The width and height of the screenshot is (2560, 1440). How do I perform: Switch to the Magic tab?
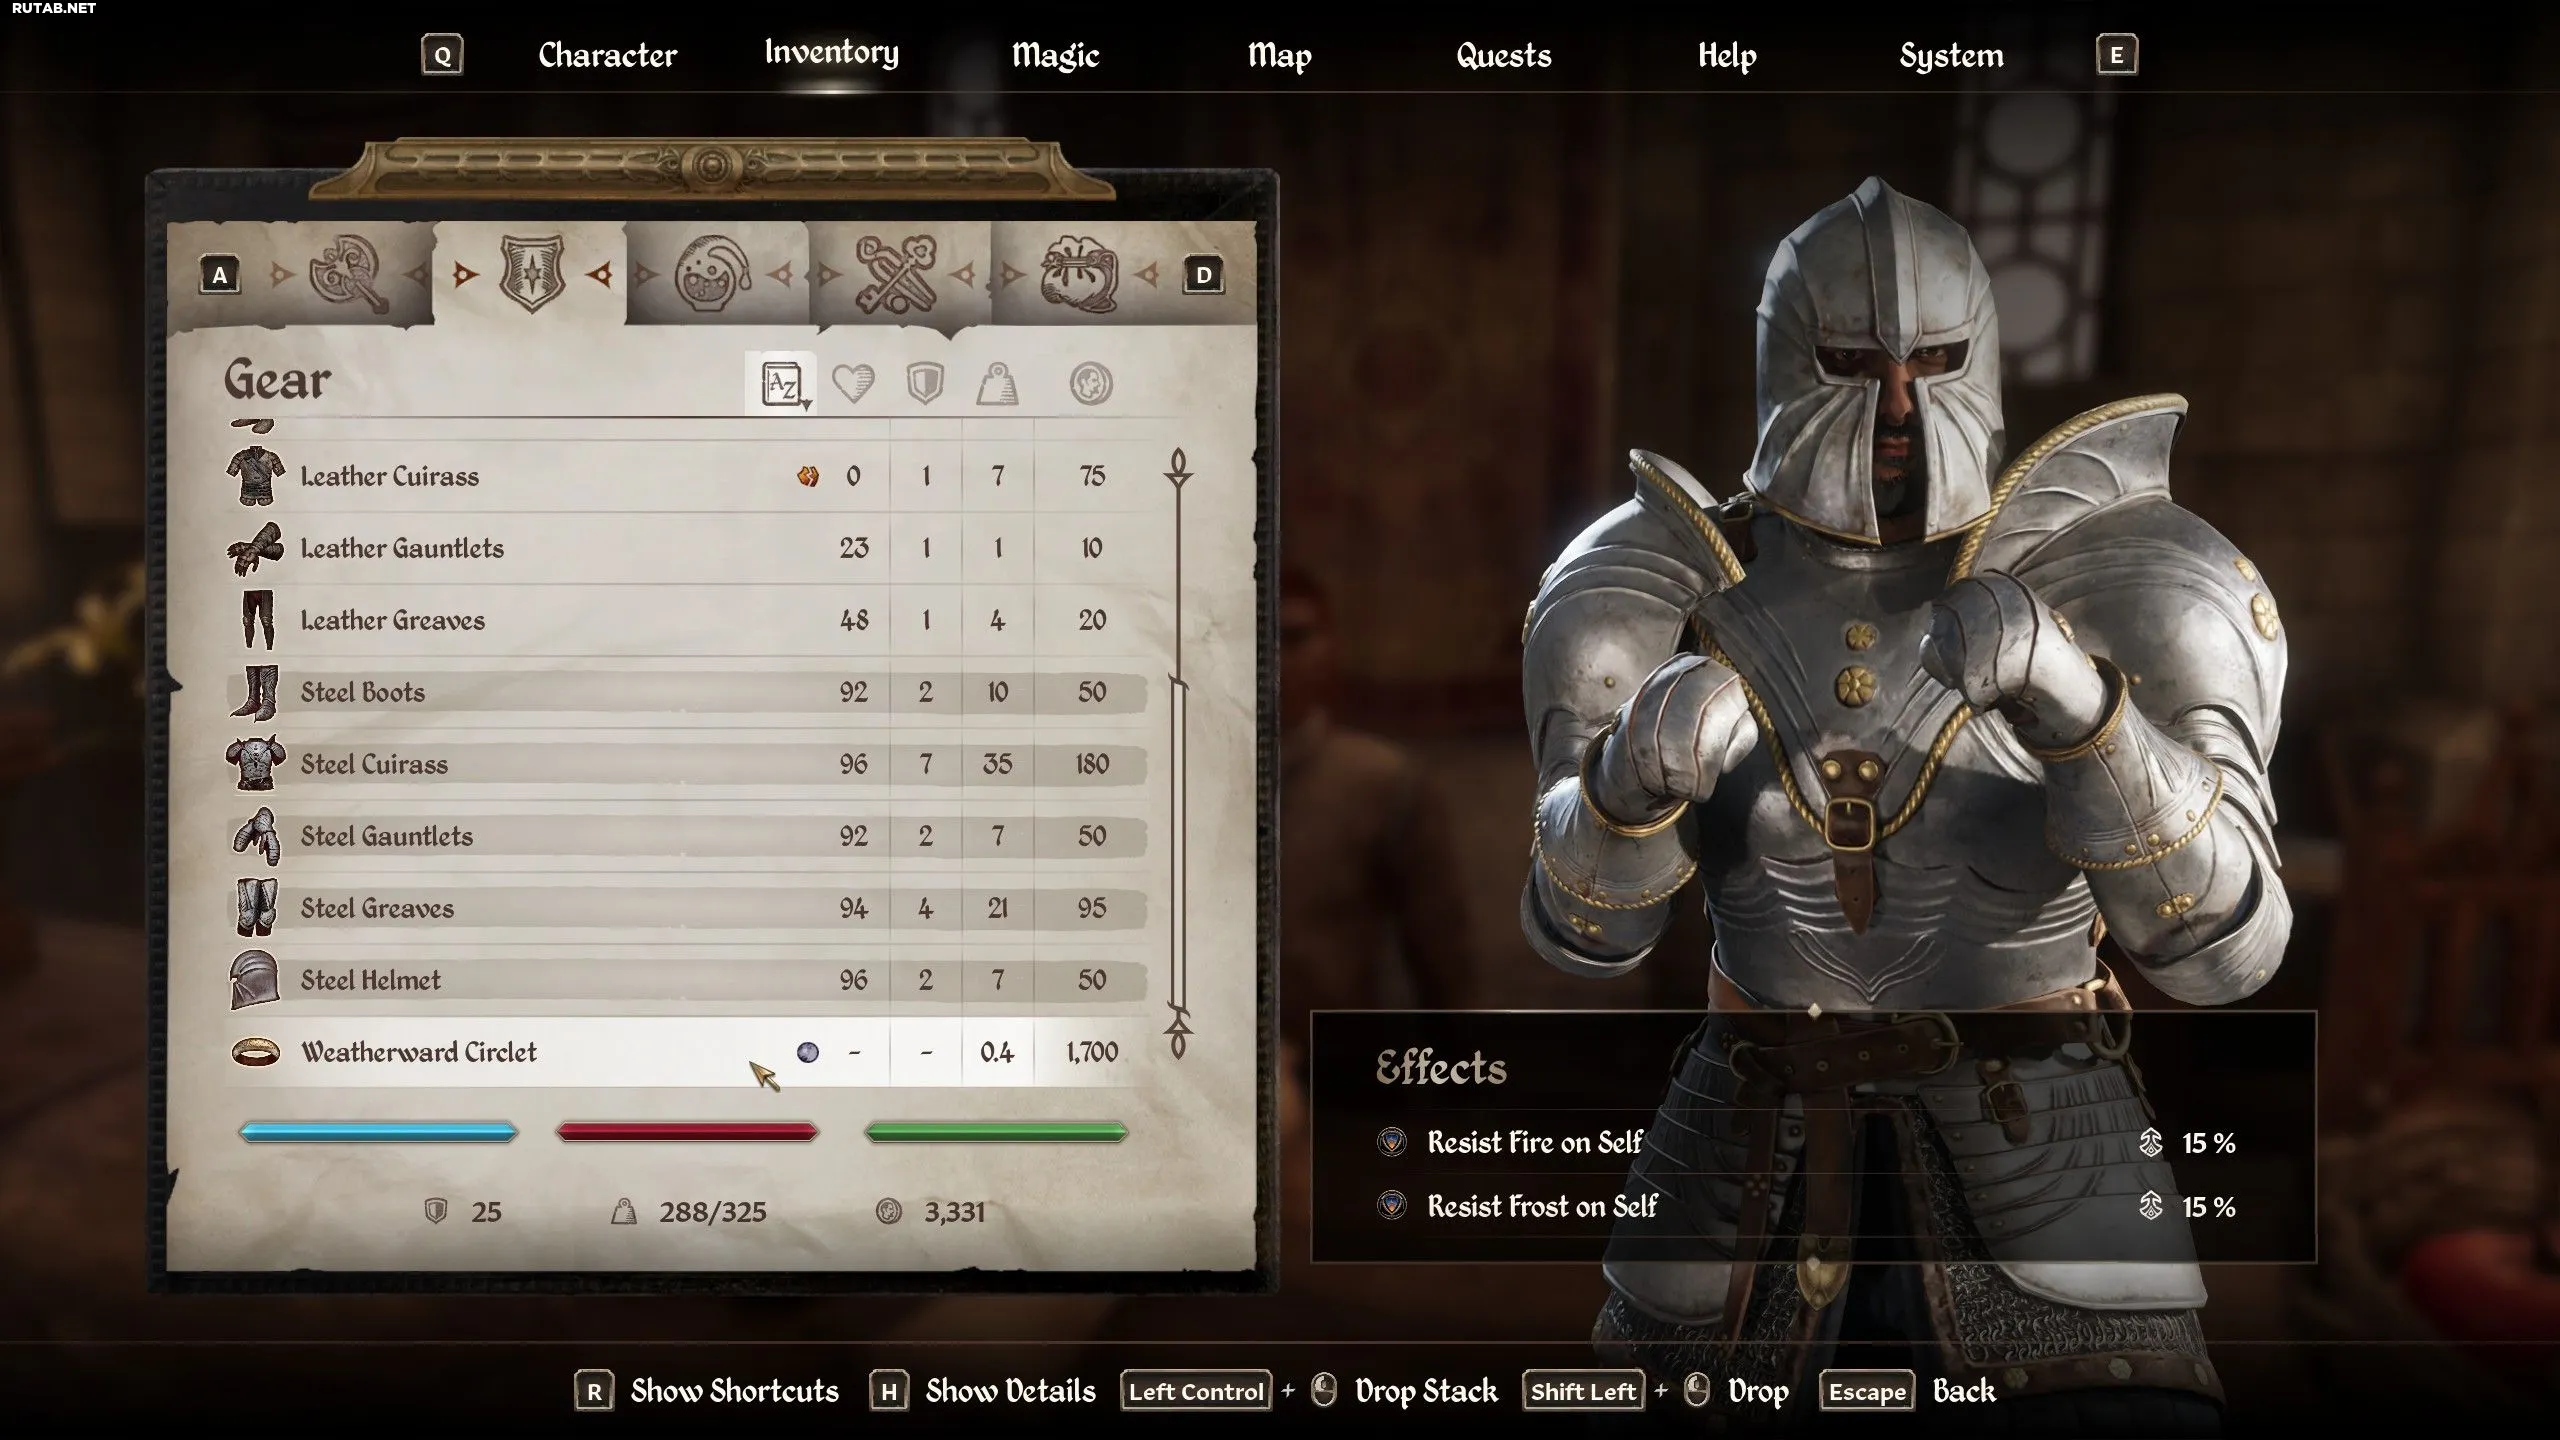click(x=1055, y=55)
